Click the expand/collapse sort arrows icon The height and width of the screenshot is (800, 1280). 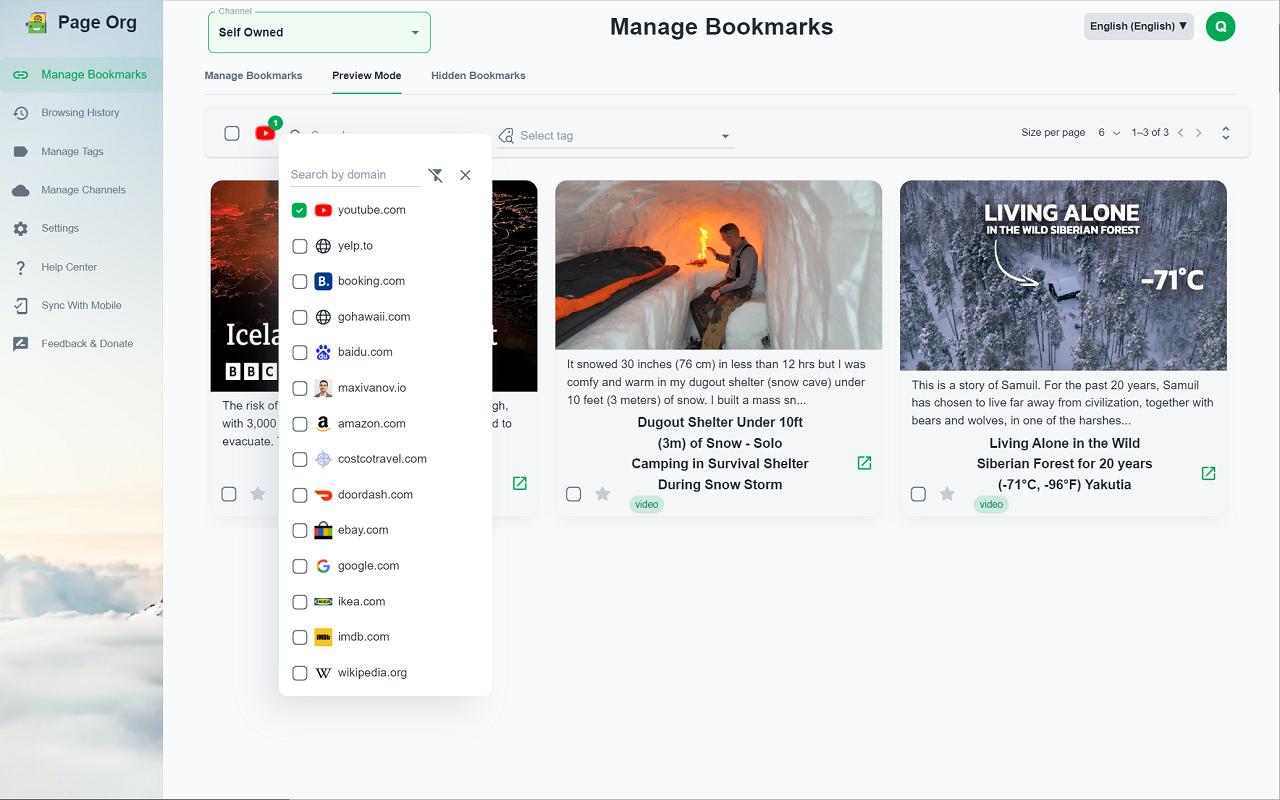coord(1226,133)
